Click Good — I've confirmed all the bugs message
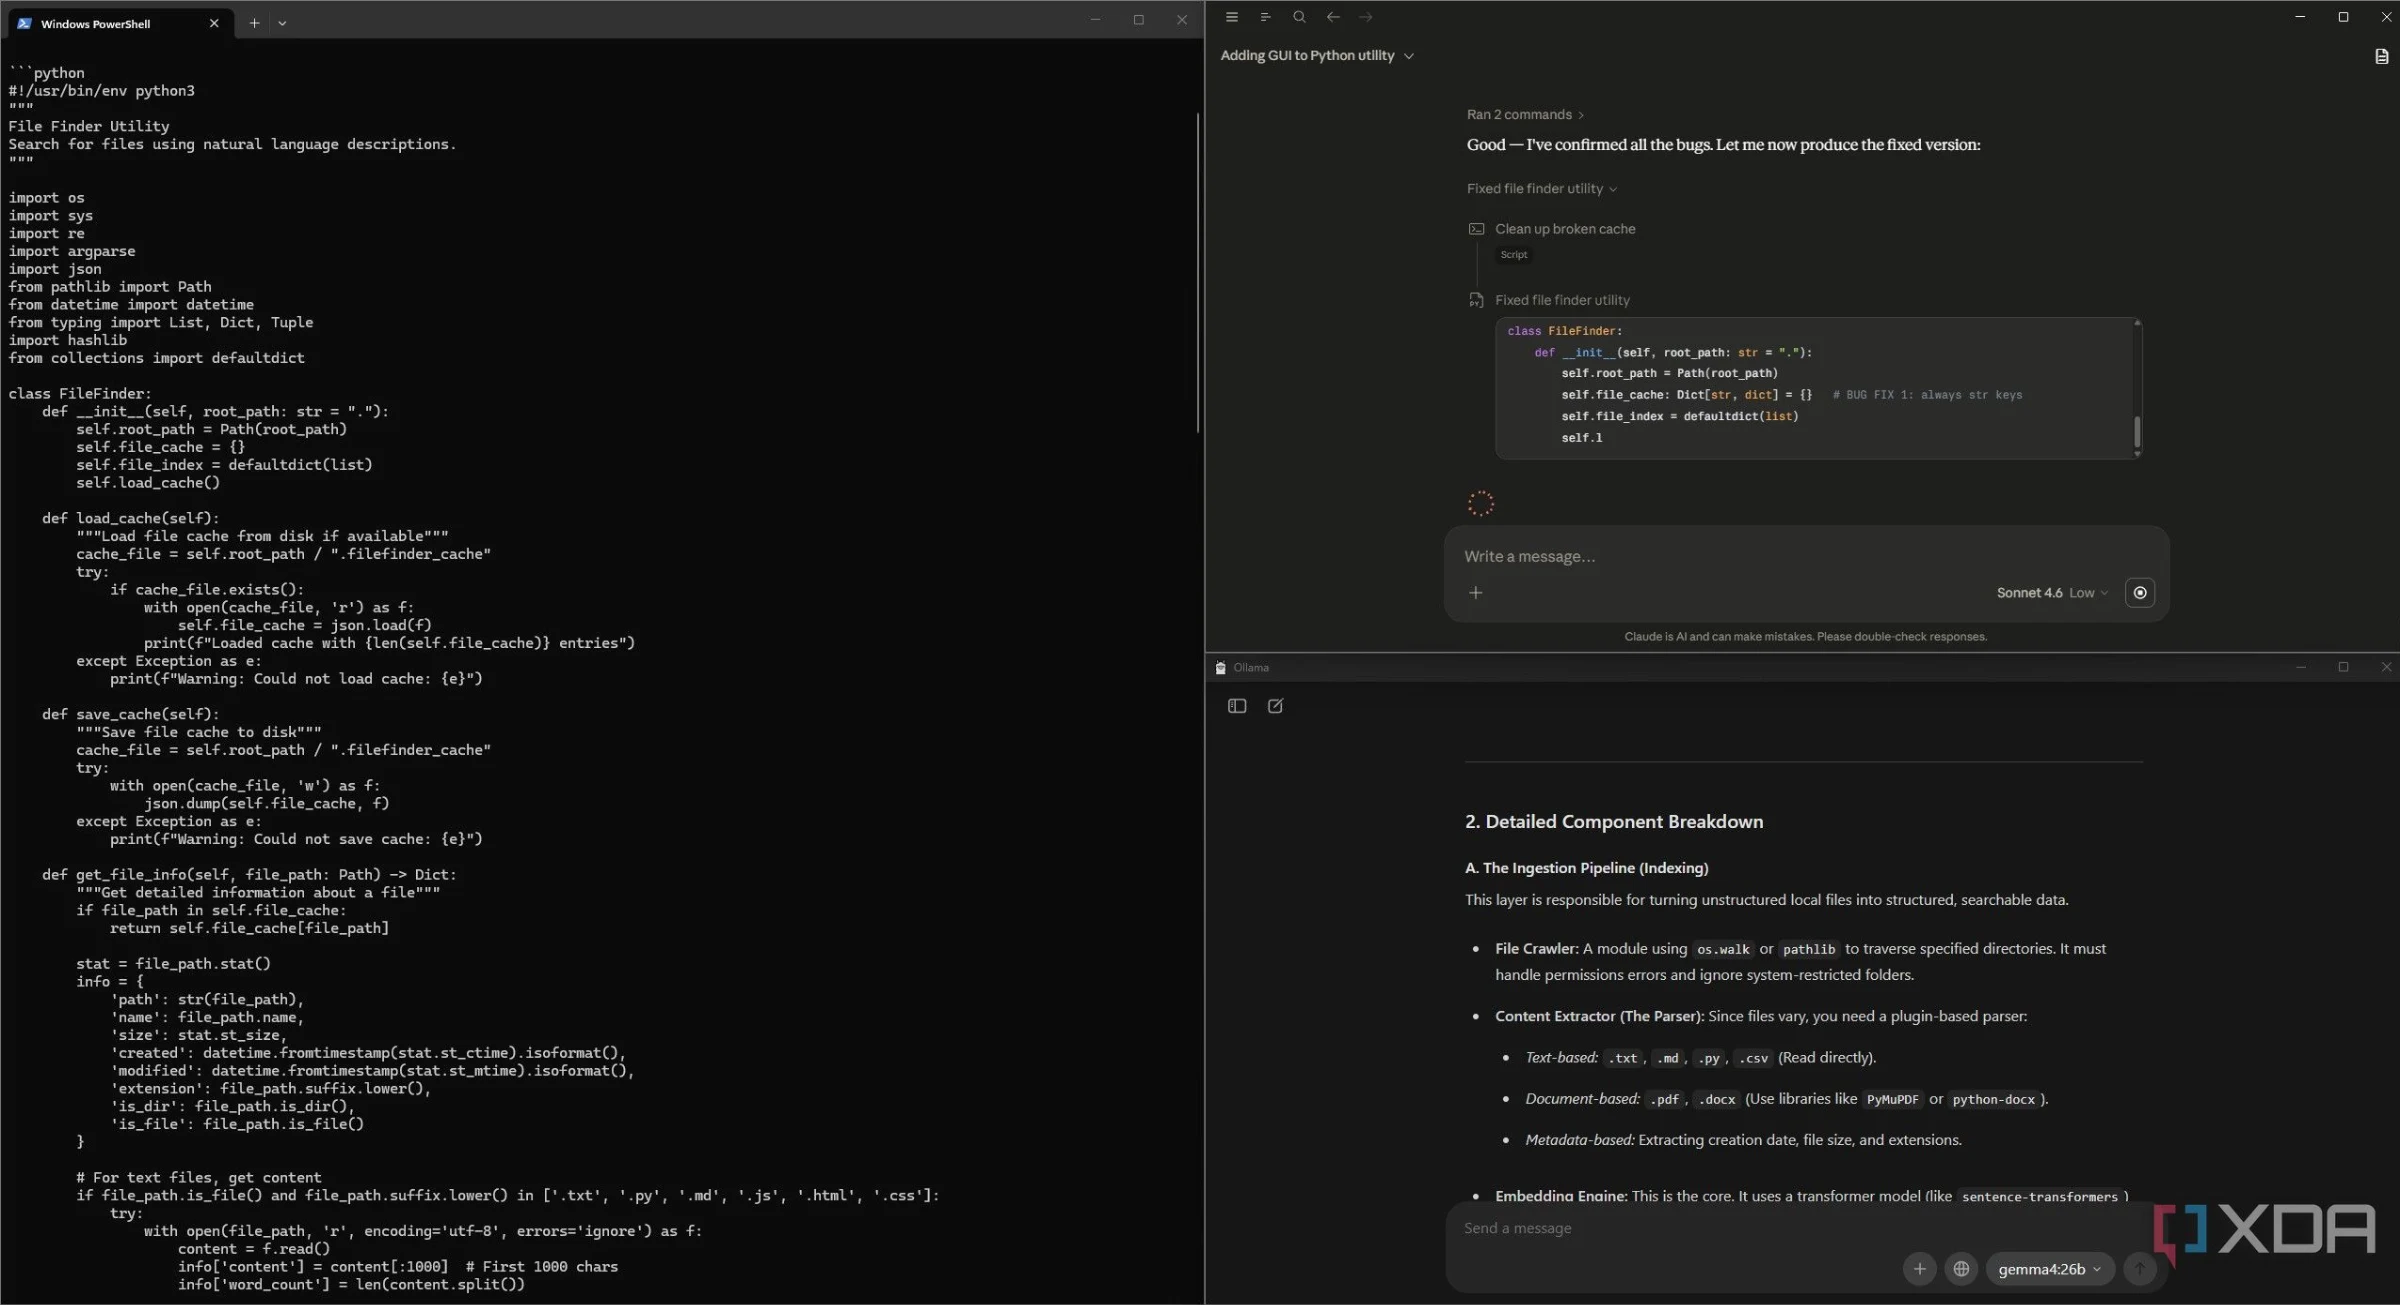 [x=1723, y=145]
